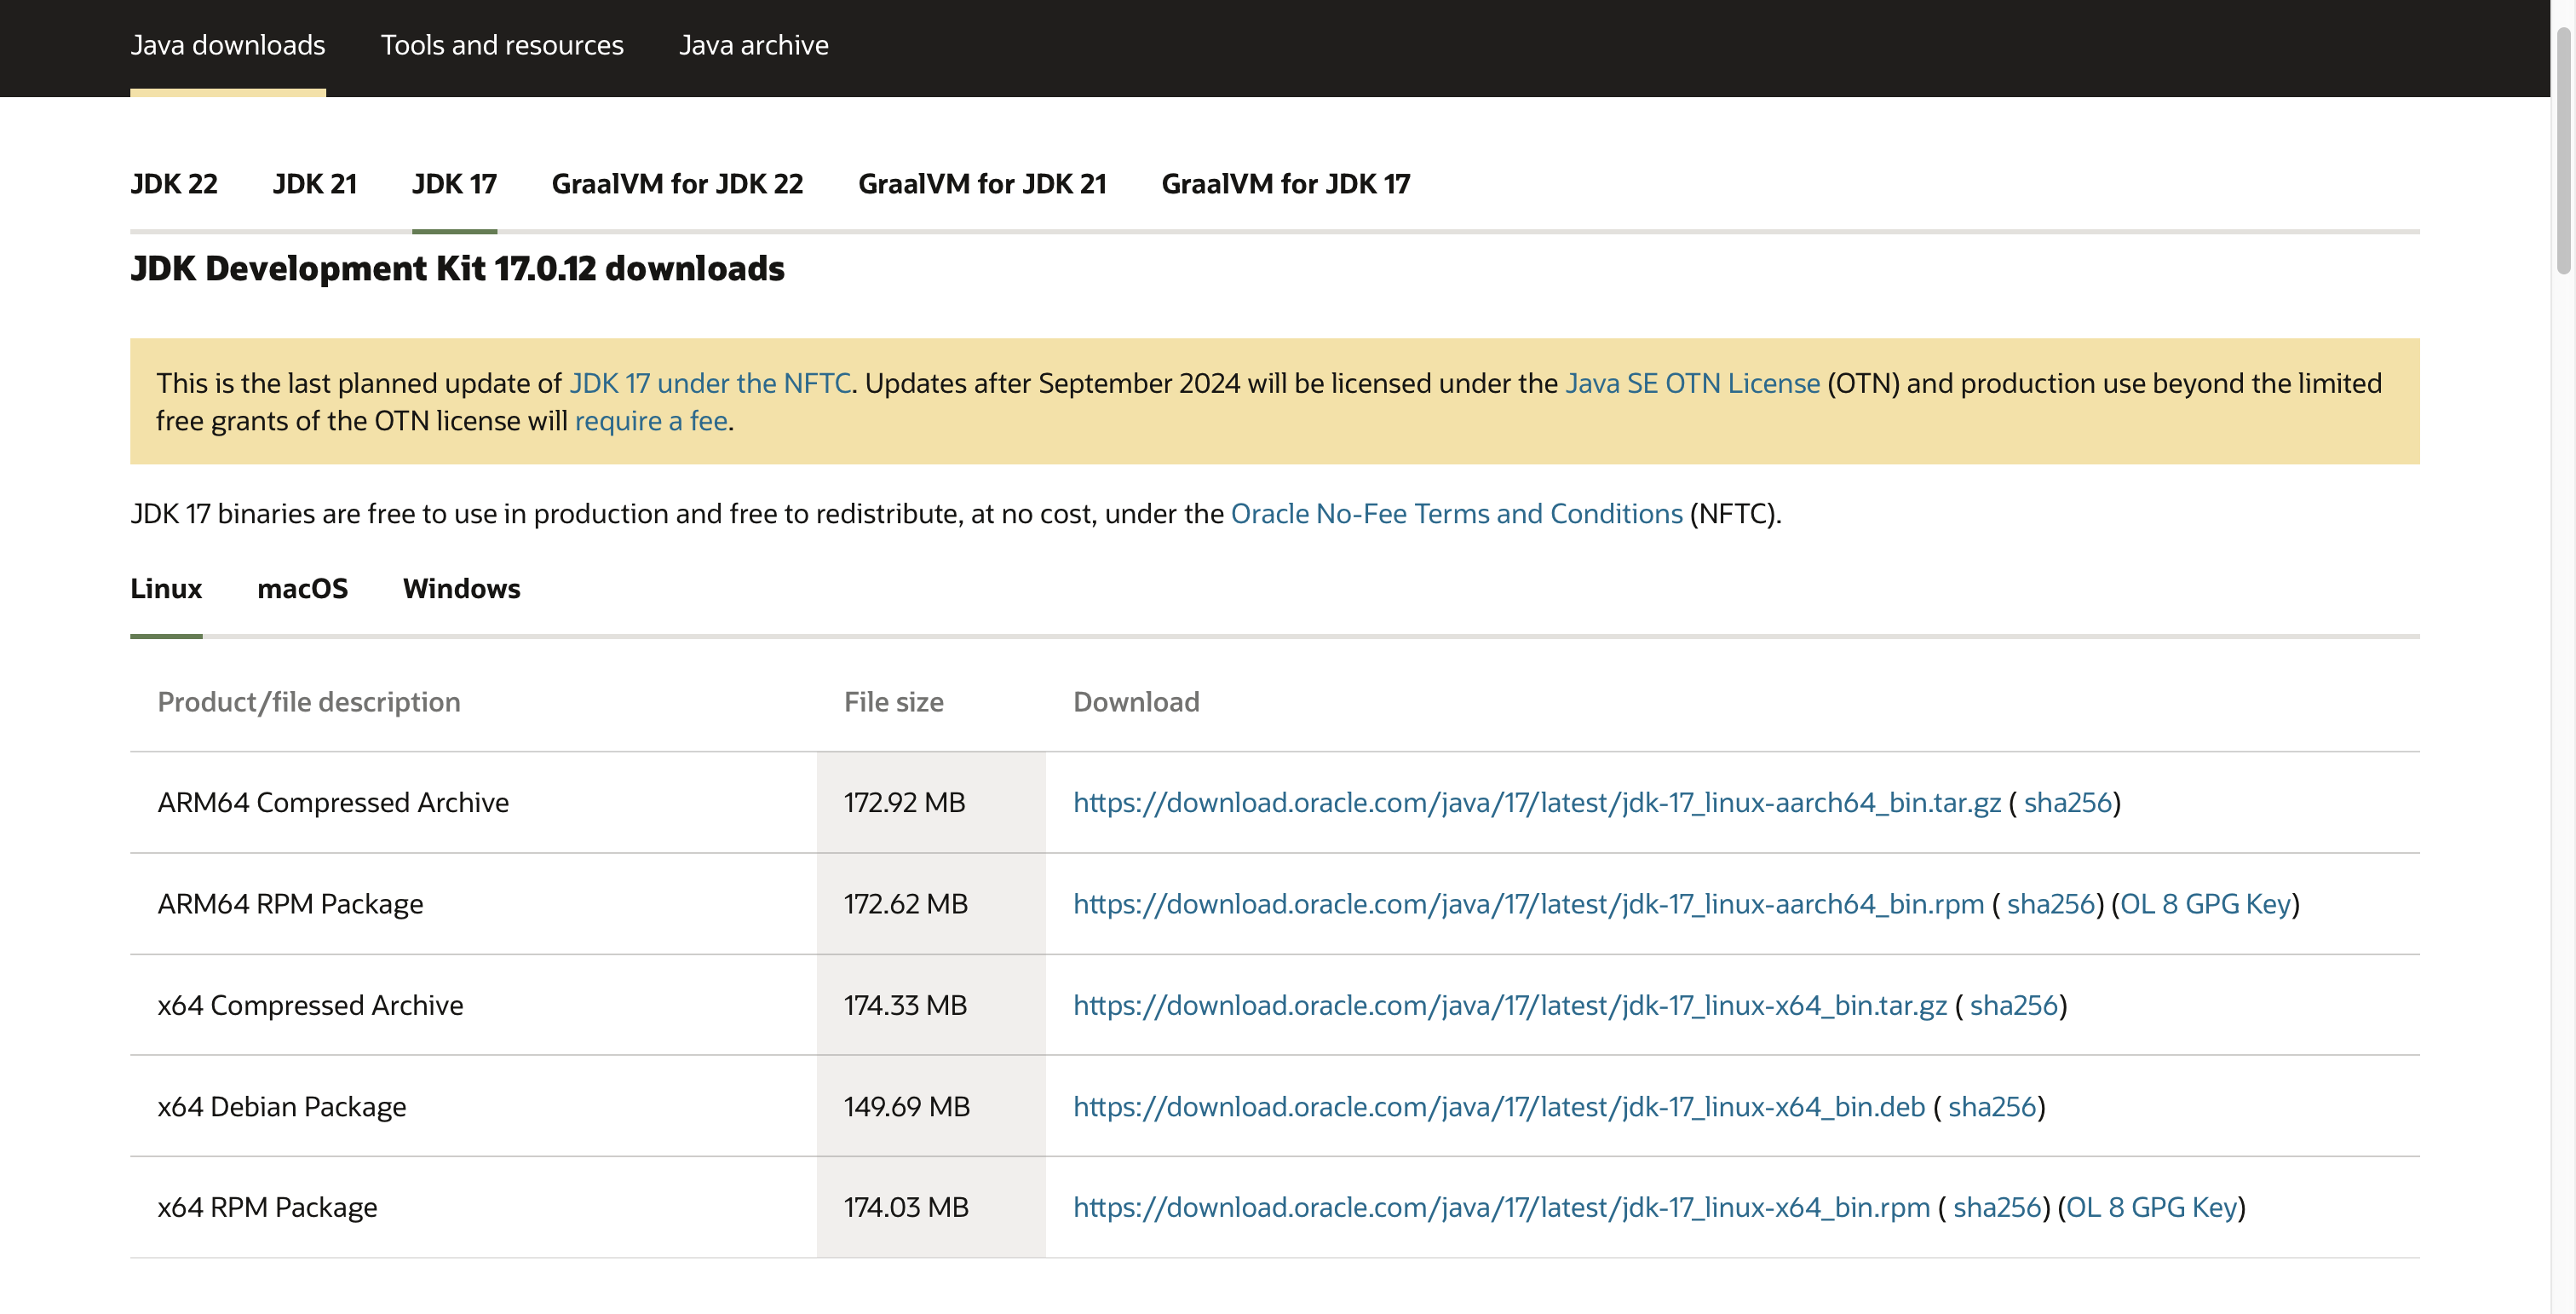Open the Java downloads nav tab

coord(228,45)
